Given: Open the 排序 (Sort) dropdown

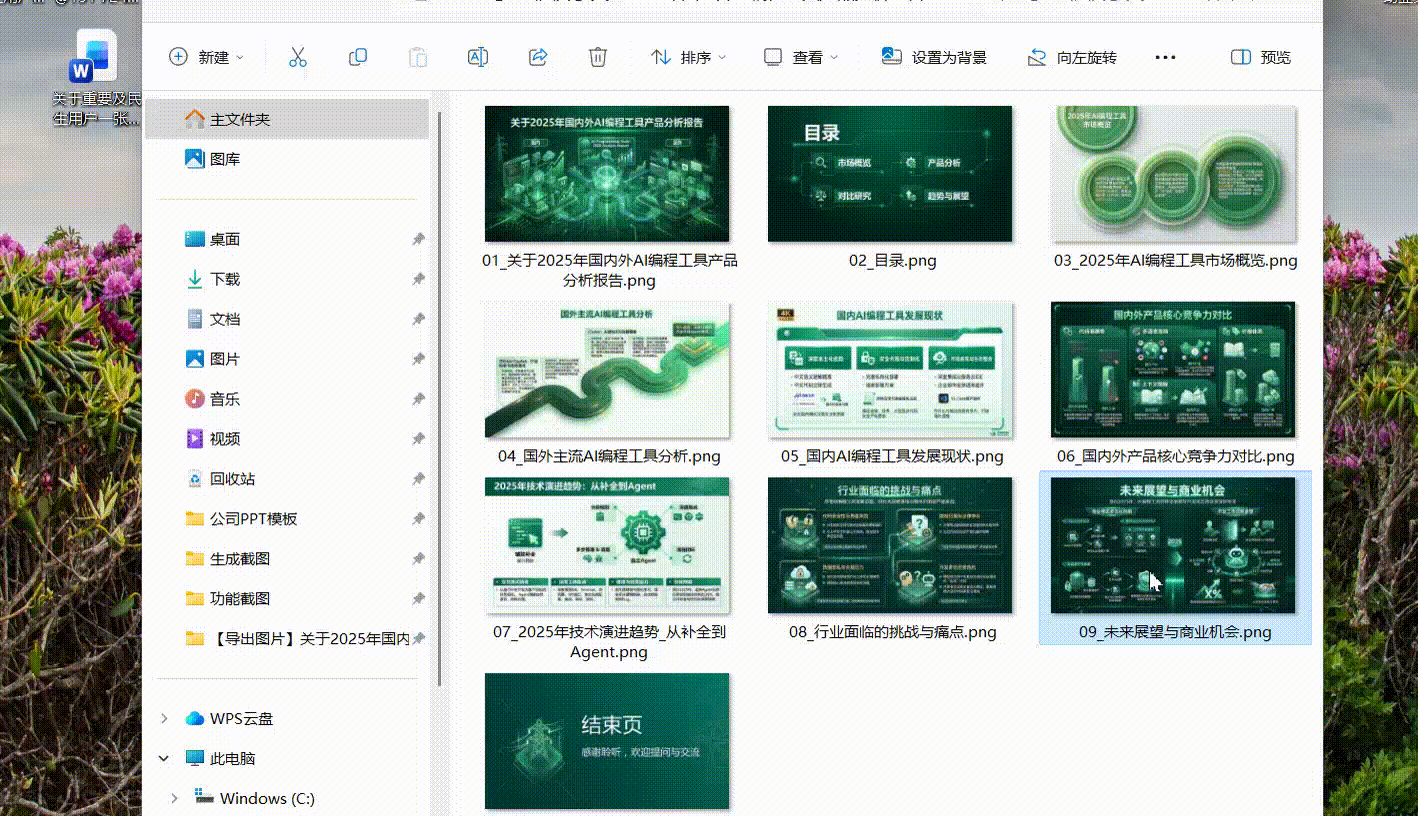Looking at the screenshot, I should (x=689, y=57).
